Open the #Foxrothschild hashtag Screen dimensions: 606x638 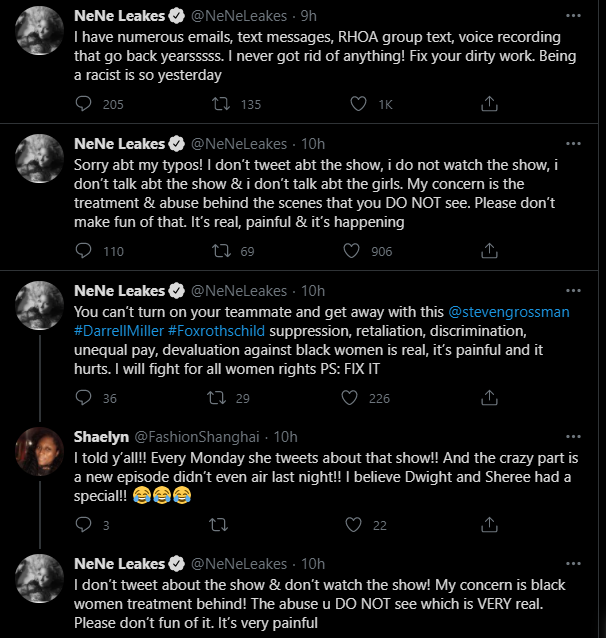click(216, 331)
